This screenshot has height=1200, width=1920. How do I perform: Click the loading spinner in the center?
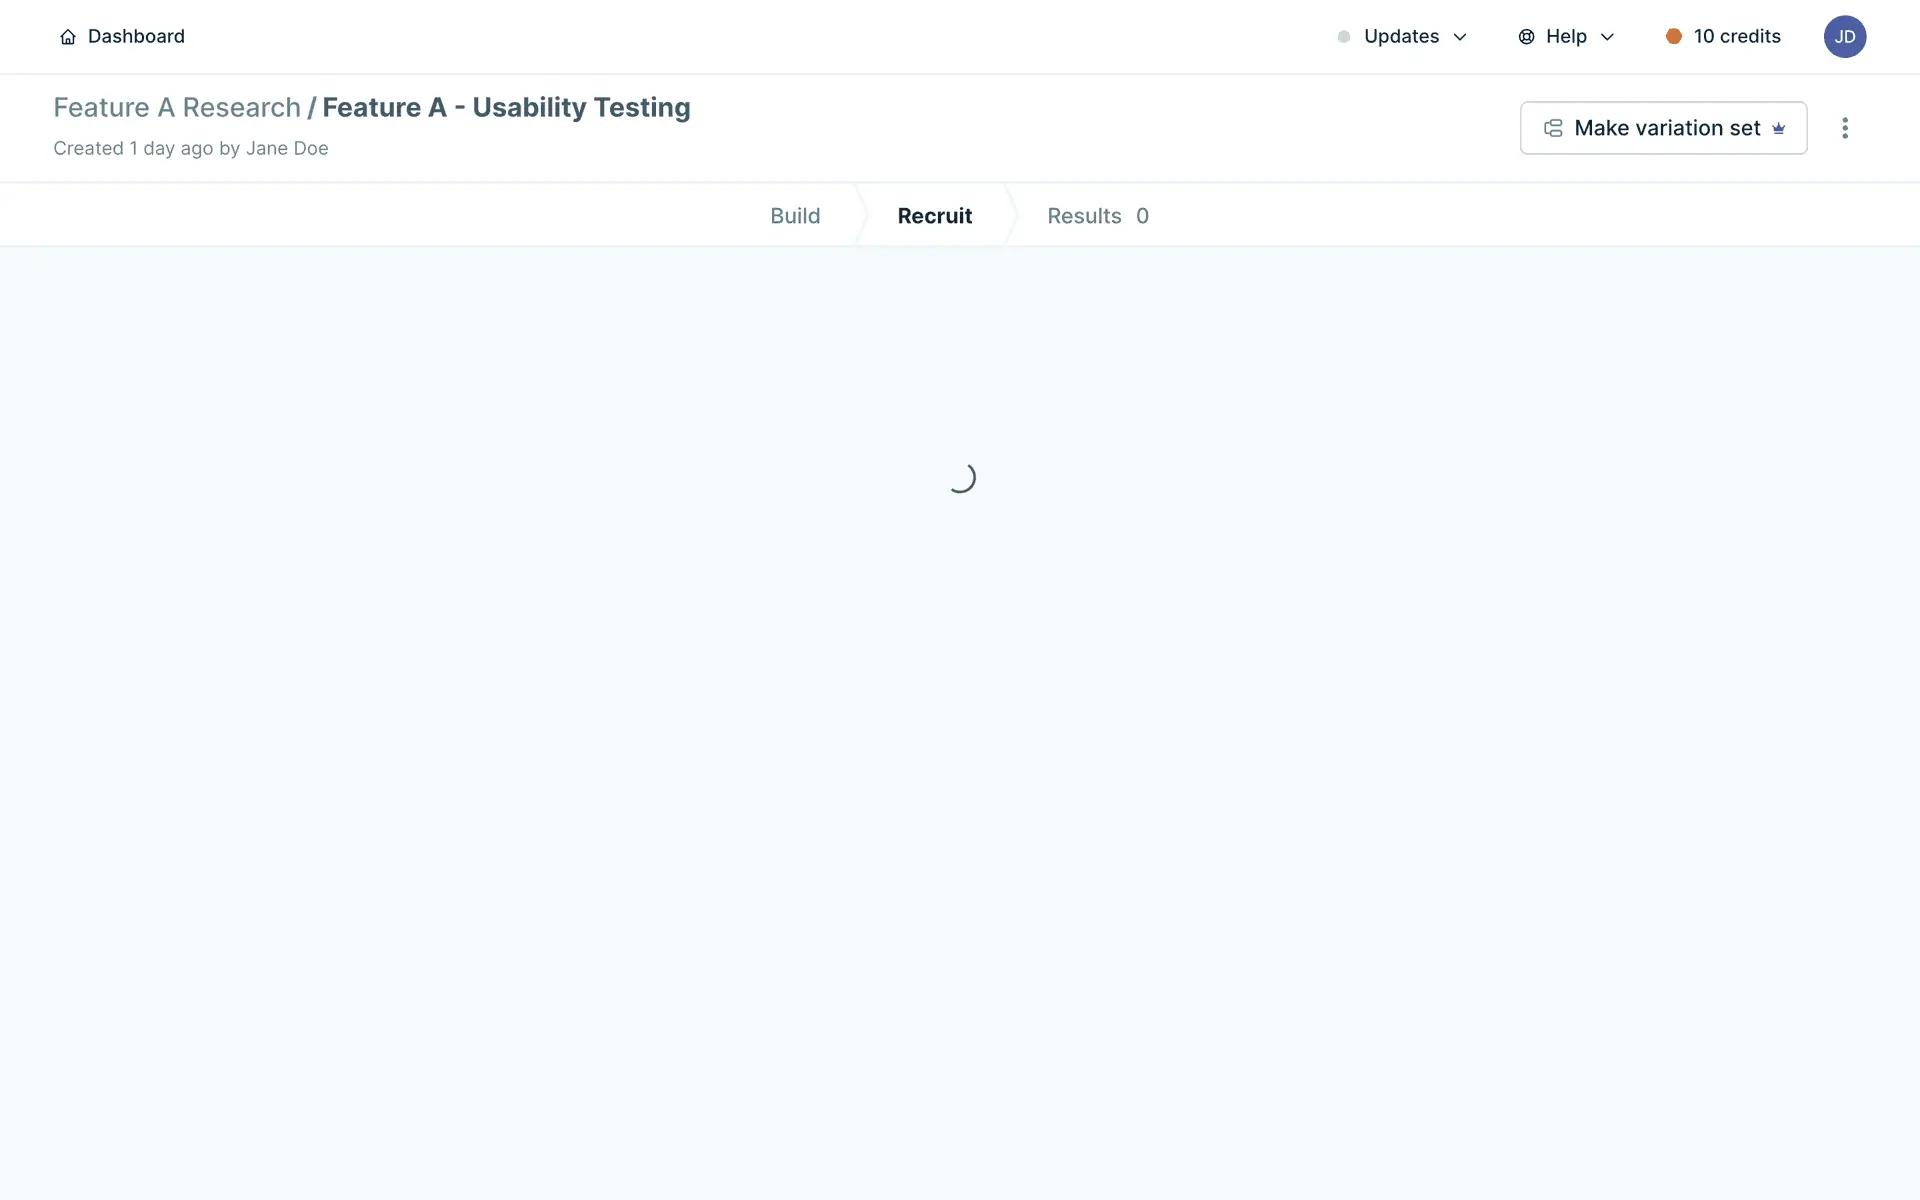pos(960,478)
